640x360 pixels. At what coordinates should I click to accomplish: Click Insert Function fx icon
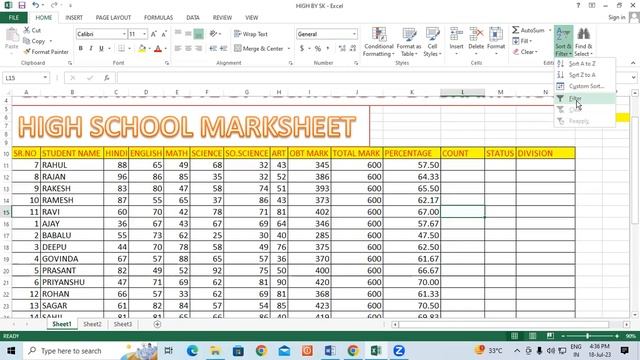[107, 78]
